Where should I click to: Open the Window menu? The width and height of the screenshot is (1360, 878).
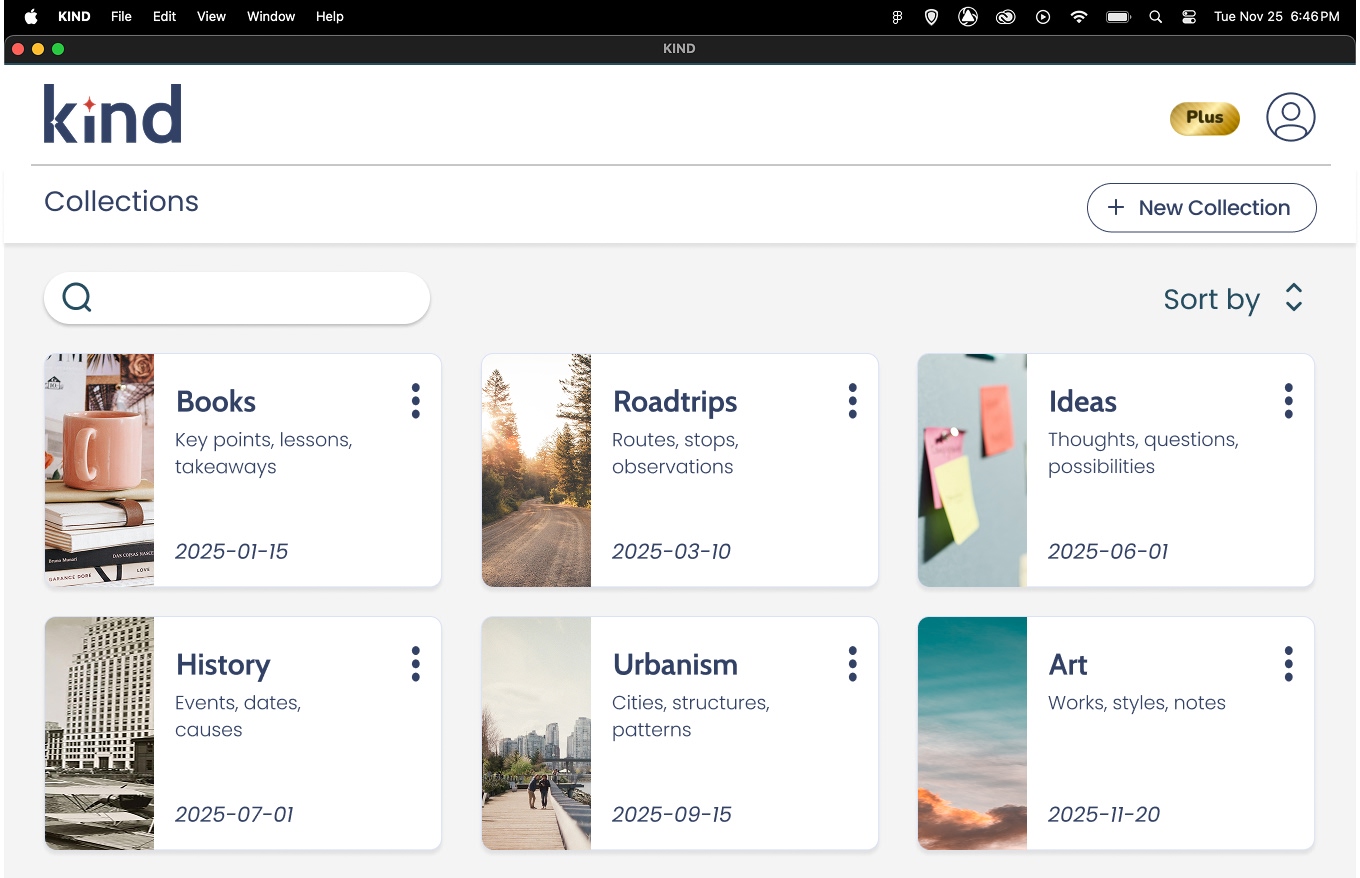click(271, 17)
